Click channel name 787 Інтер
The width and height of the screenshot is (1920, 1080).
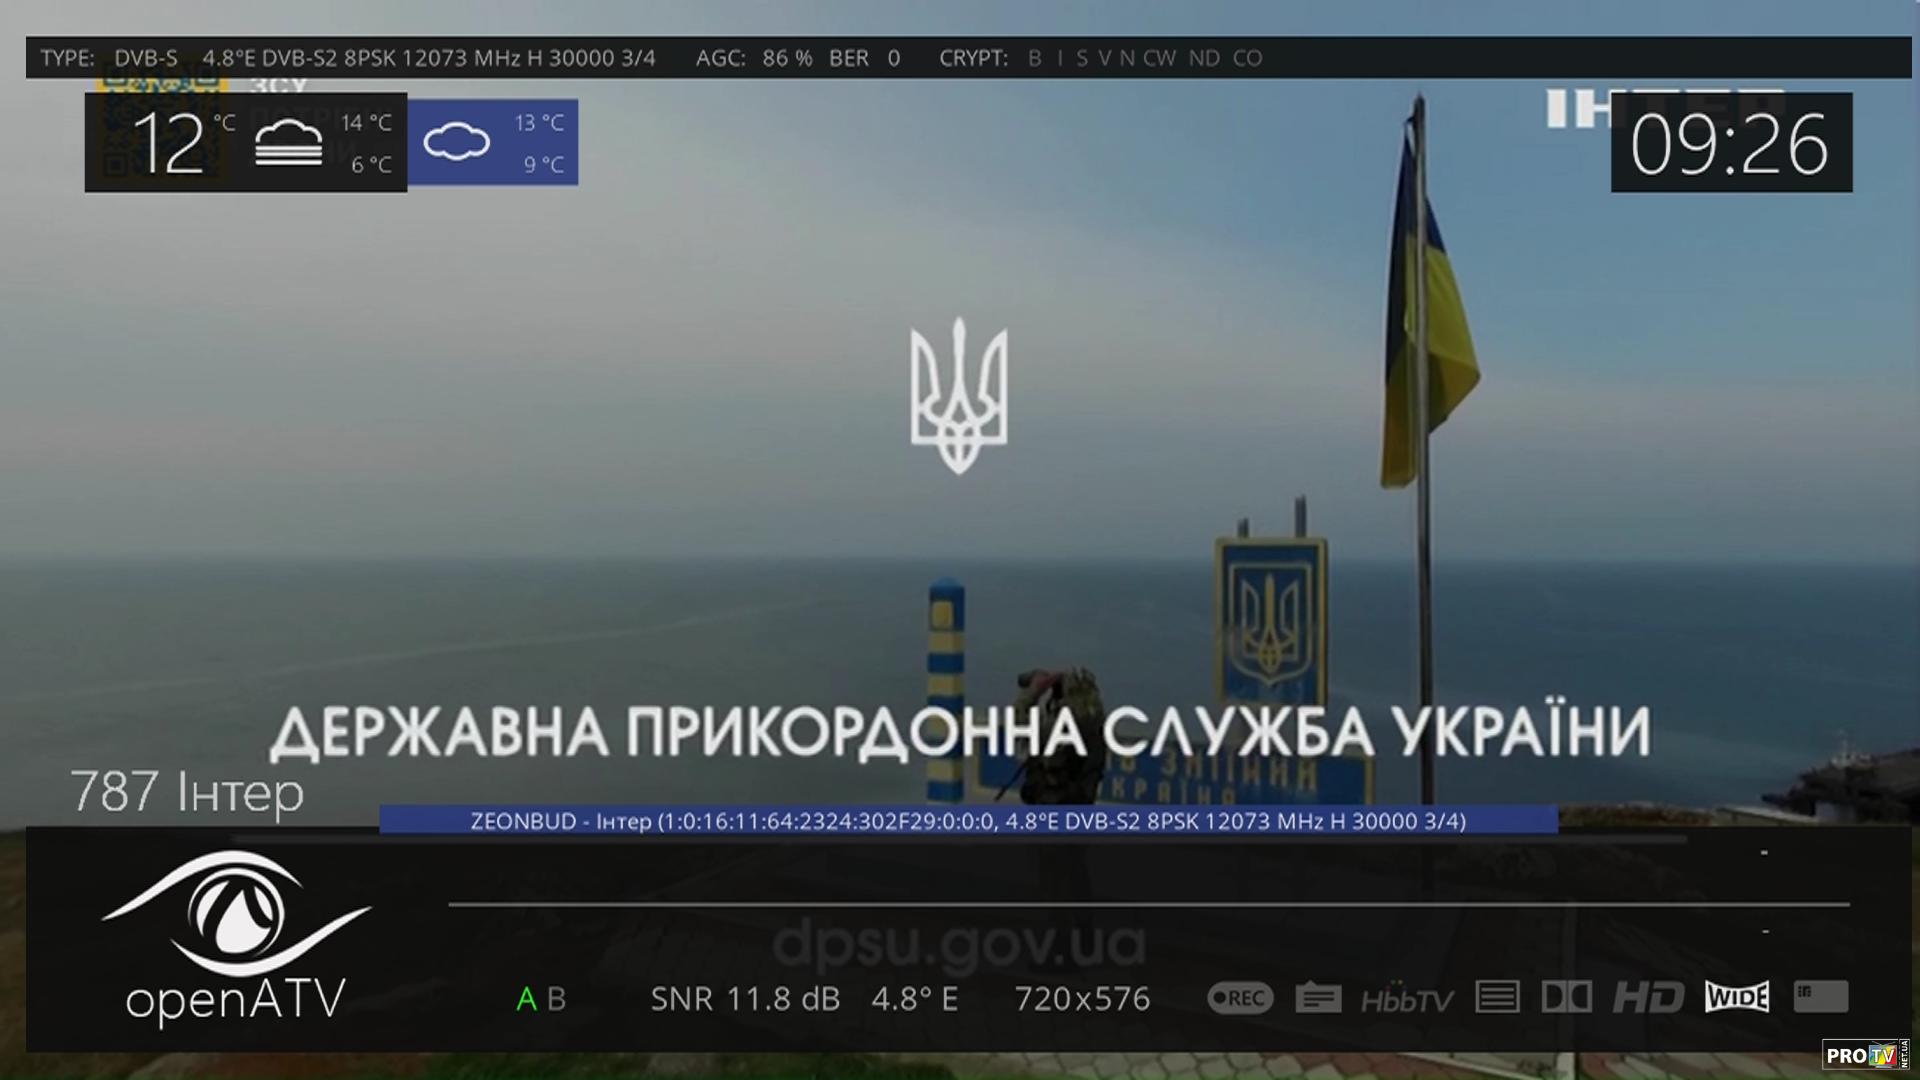187,793
